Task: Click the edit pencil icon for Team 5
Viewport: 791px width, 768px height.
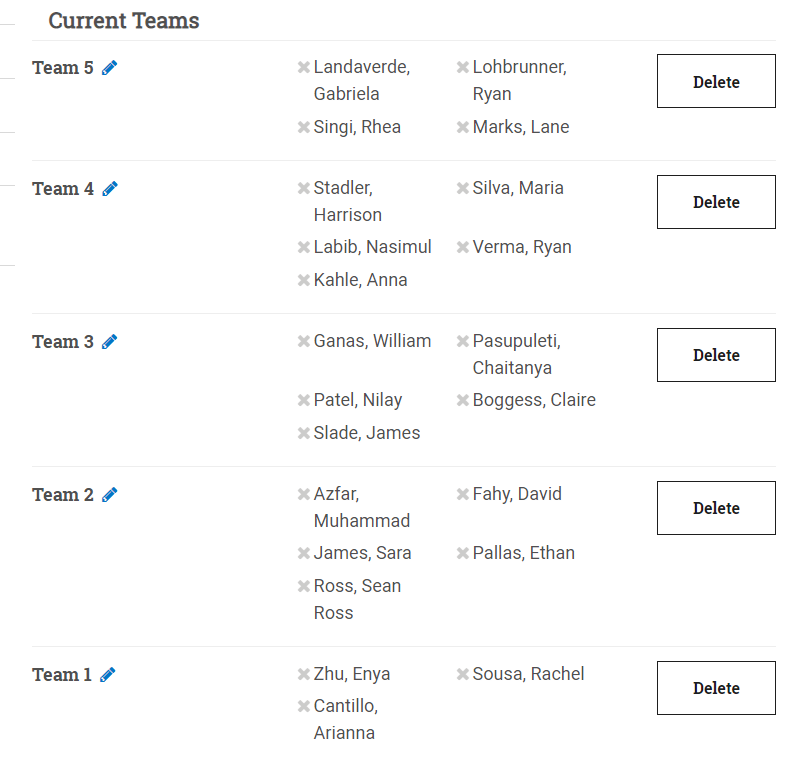Action: tap(110, 68)
